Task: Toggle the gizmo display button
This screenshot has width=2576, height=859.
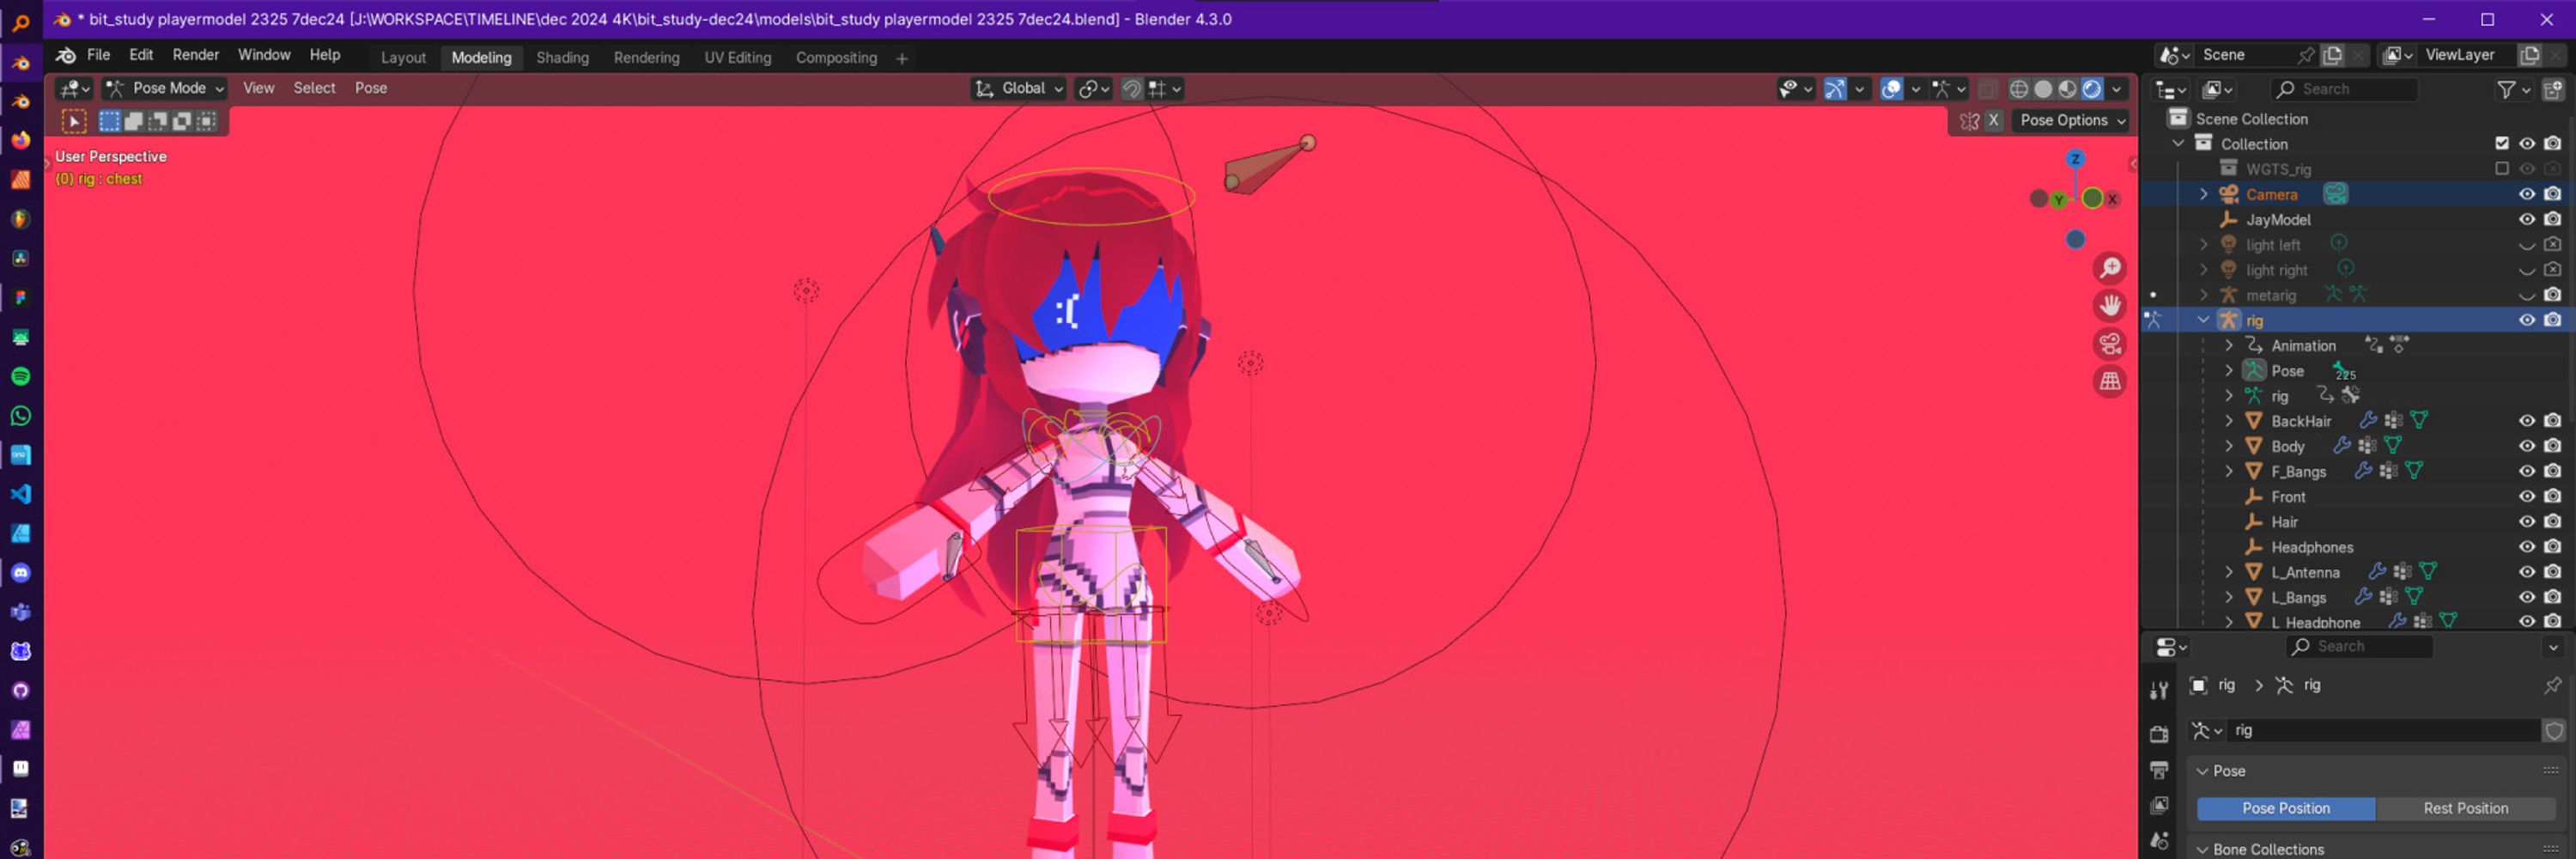Action: 1834,89
